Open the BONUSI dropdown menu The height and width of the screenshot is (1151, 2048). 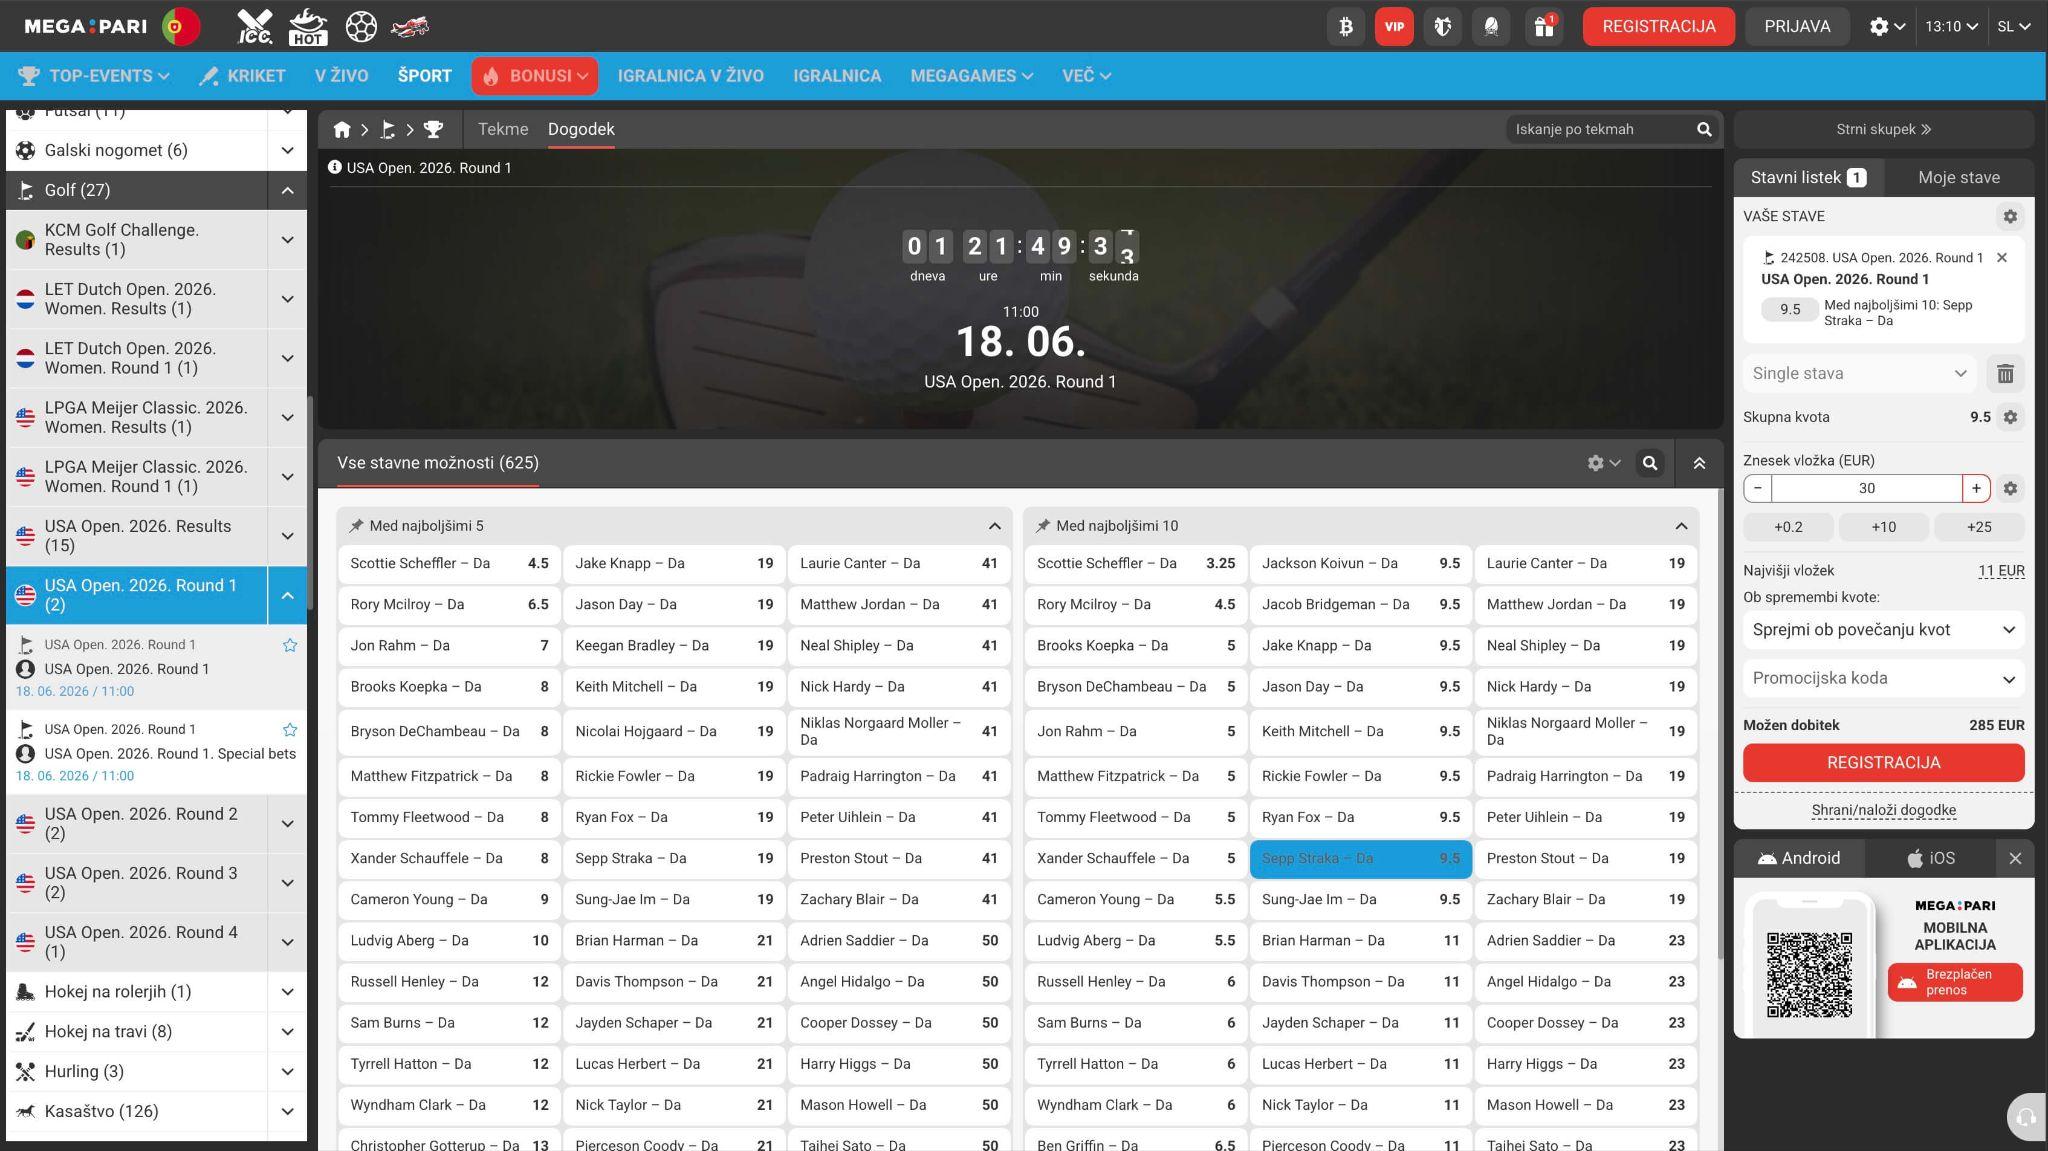coord(535,76)
